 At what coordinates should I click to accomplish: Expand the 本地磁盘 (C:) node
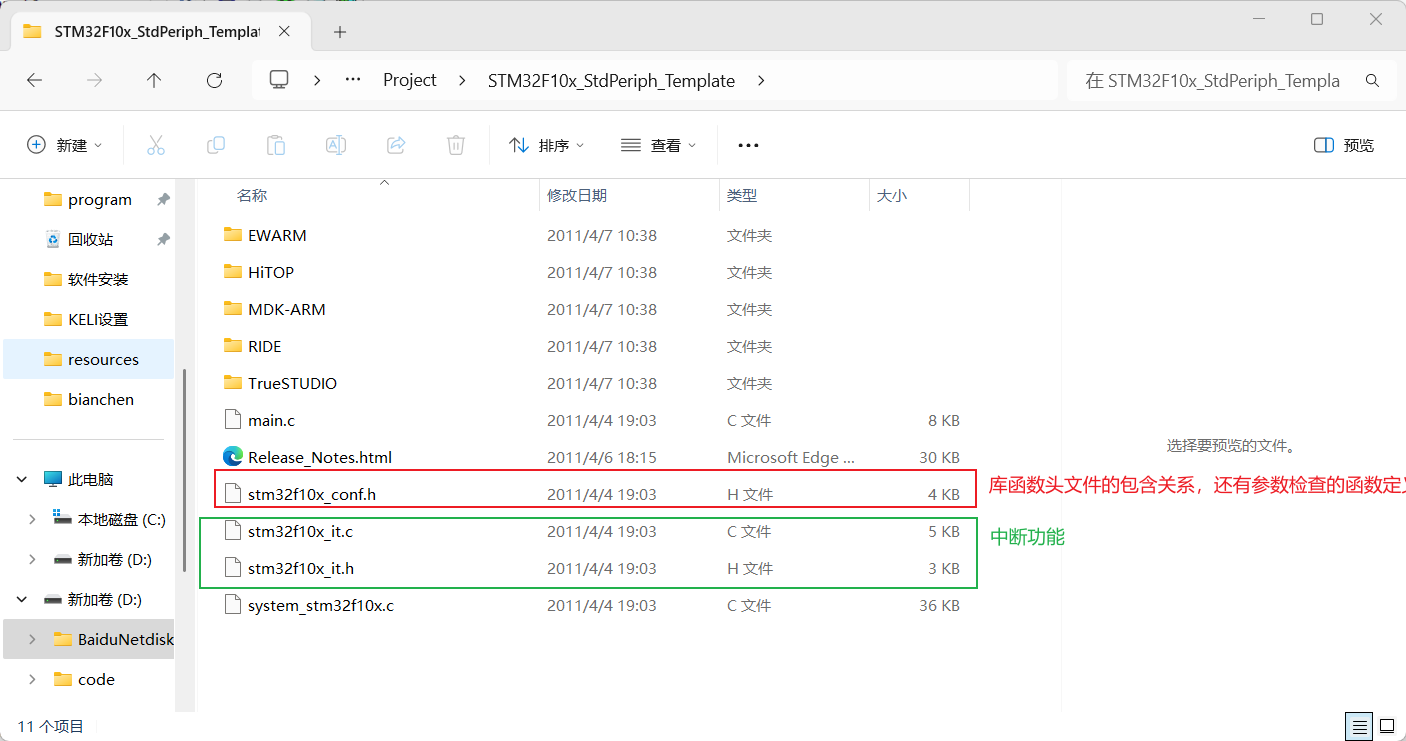click(32, 520)
